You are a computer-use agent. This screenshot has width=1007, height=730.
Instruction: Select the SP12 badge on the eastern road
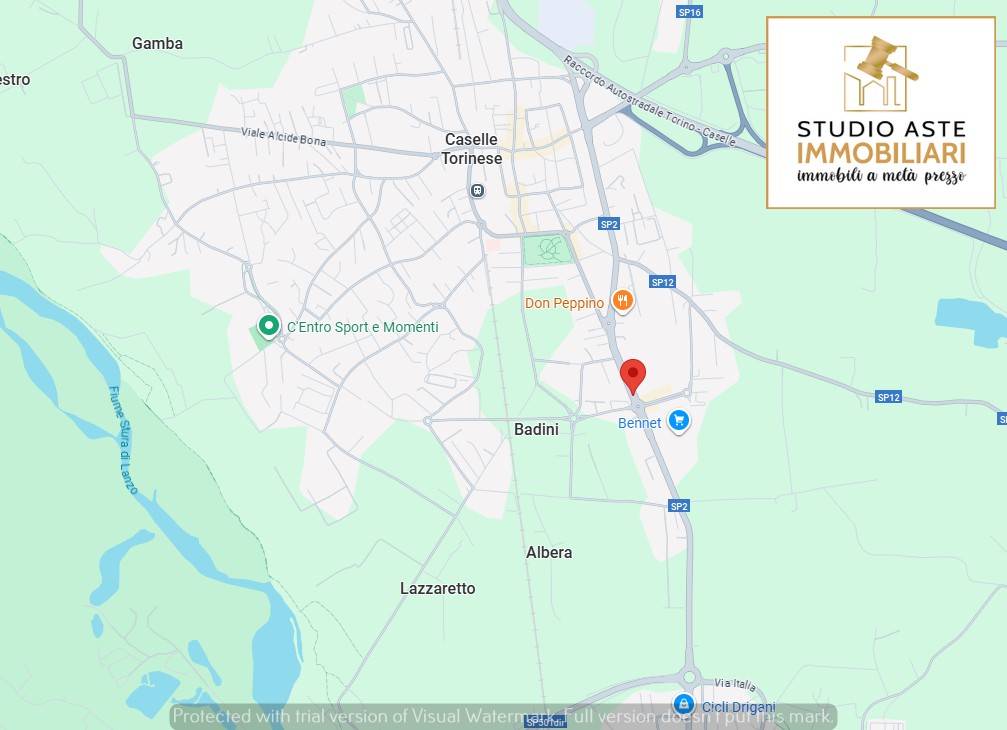[x=888, y=397]
